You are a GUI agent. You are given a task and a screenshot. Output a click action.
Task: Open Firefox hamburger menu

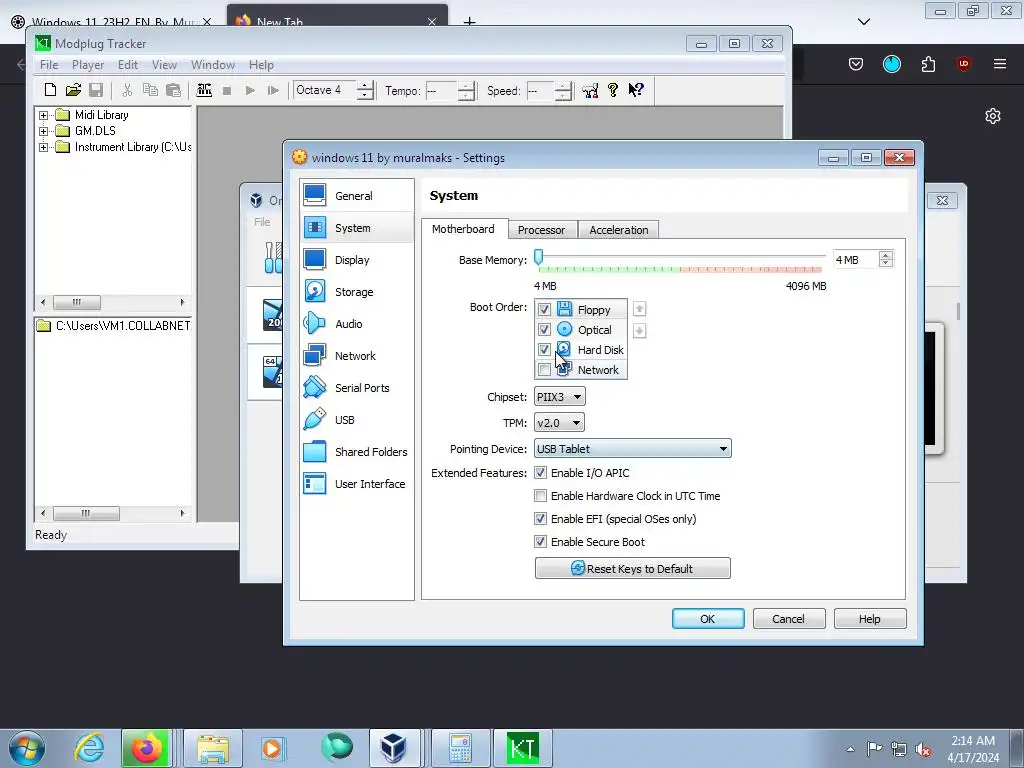[x=1000, y=64]
